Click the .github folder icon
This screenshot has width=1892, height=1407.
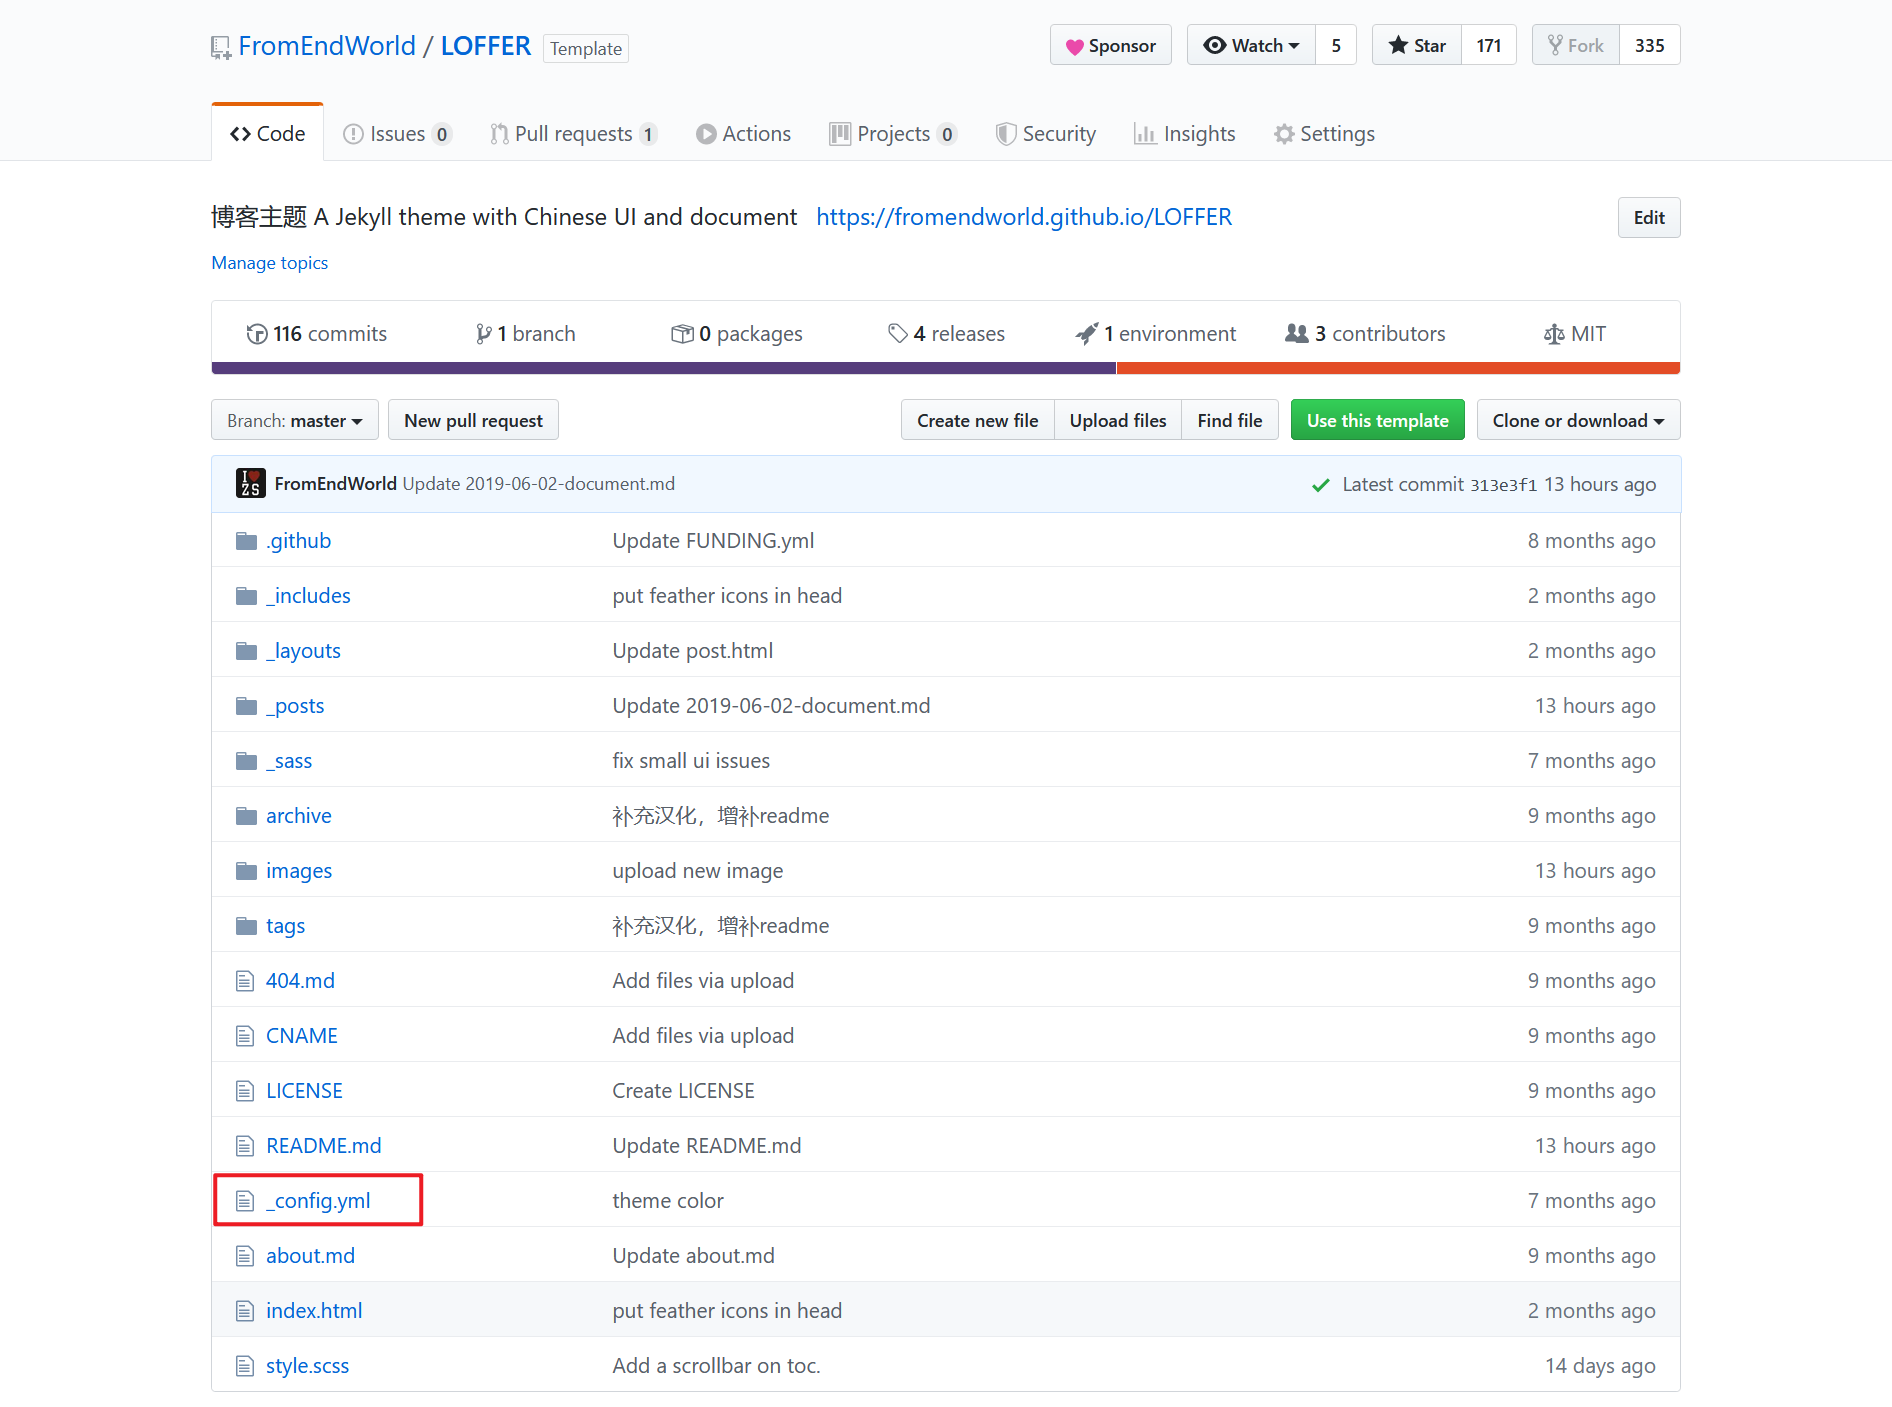(246, 541)
